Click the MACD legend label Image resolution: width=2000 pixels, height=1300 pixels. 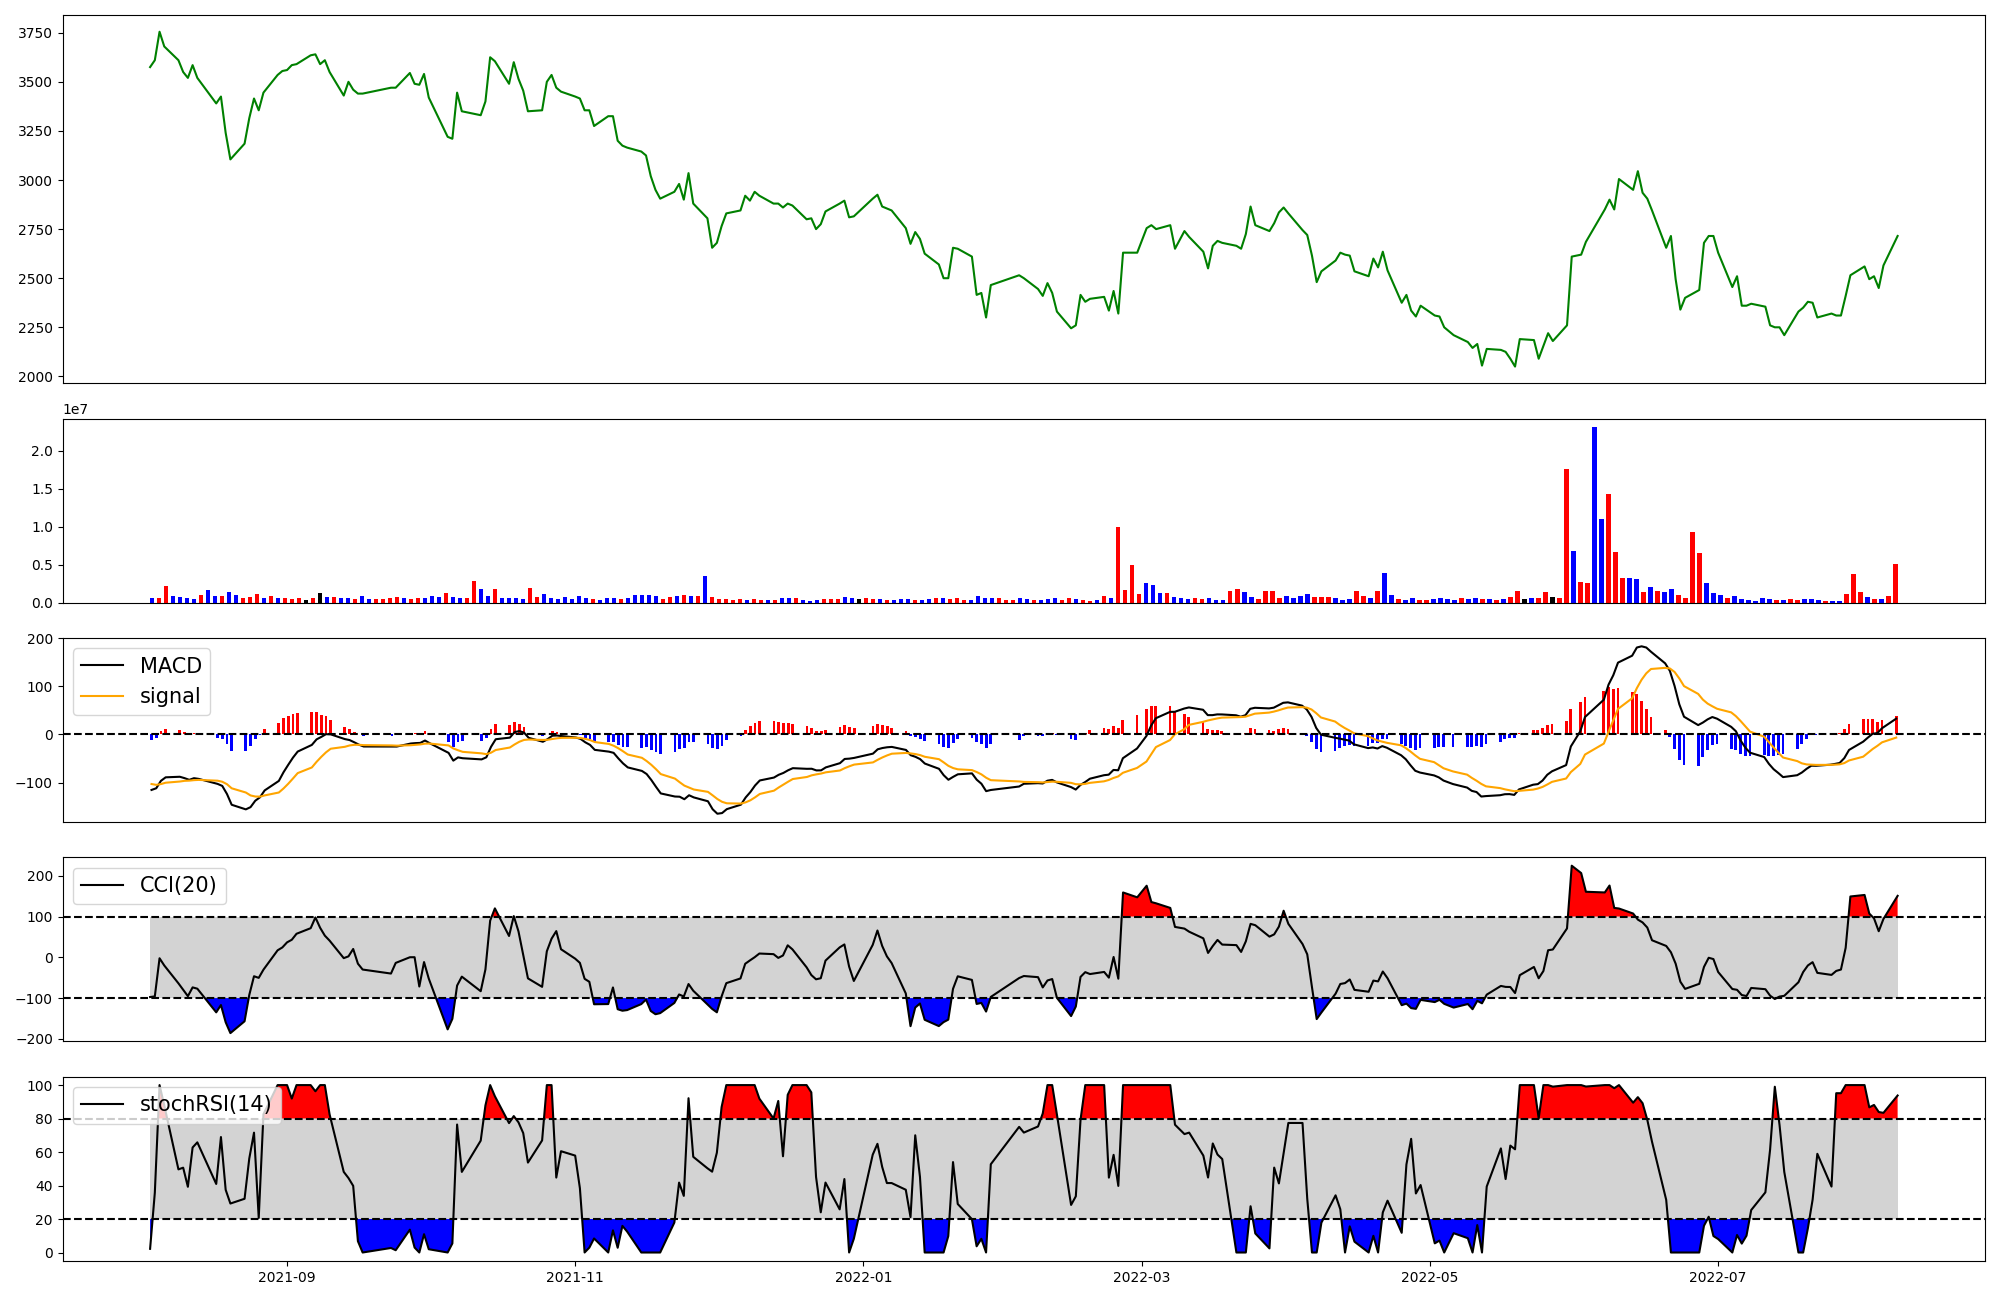(x=170, y=666)
